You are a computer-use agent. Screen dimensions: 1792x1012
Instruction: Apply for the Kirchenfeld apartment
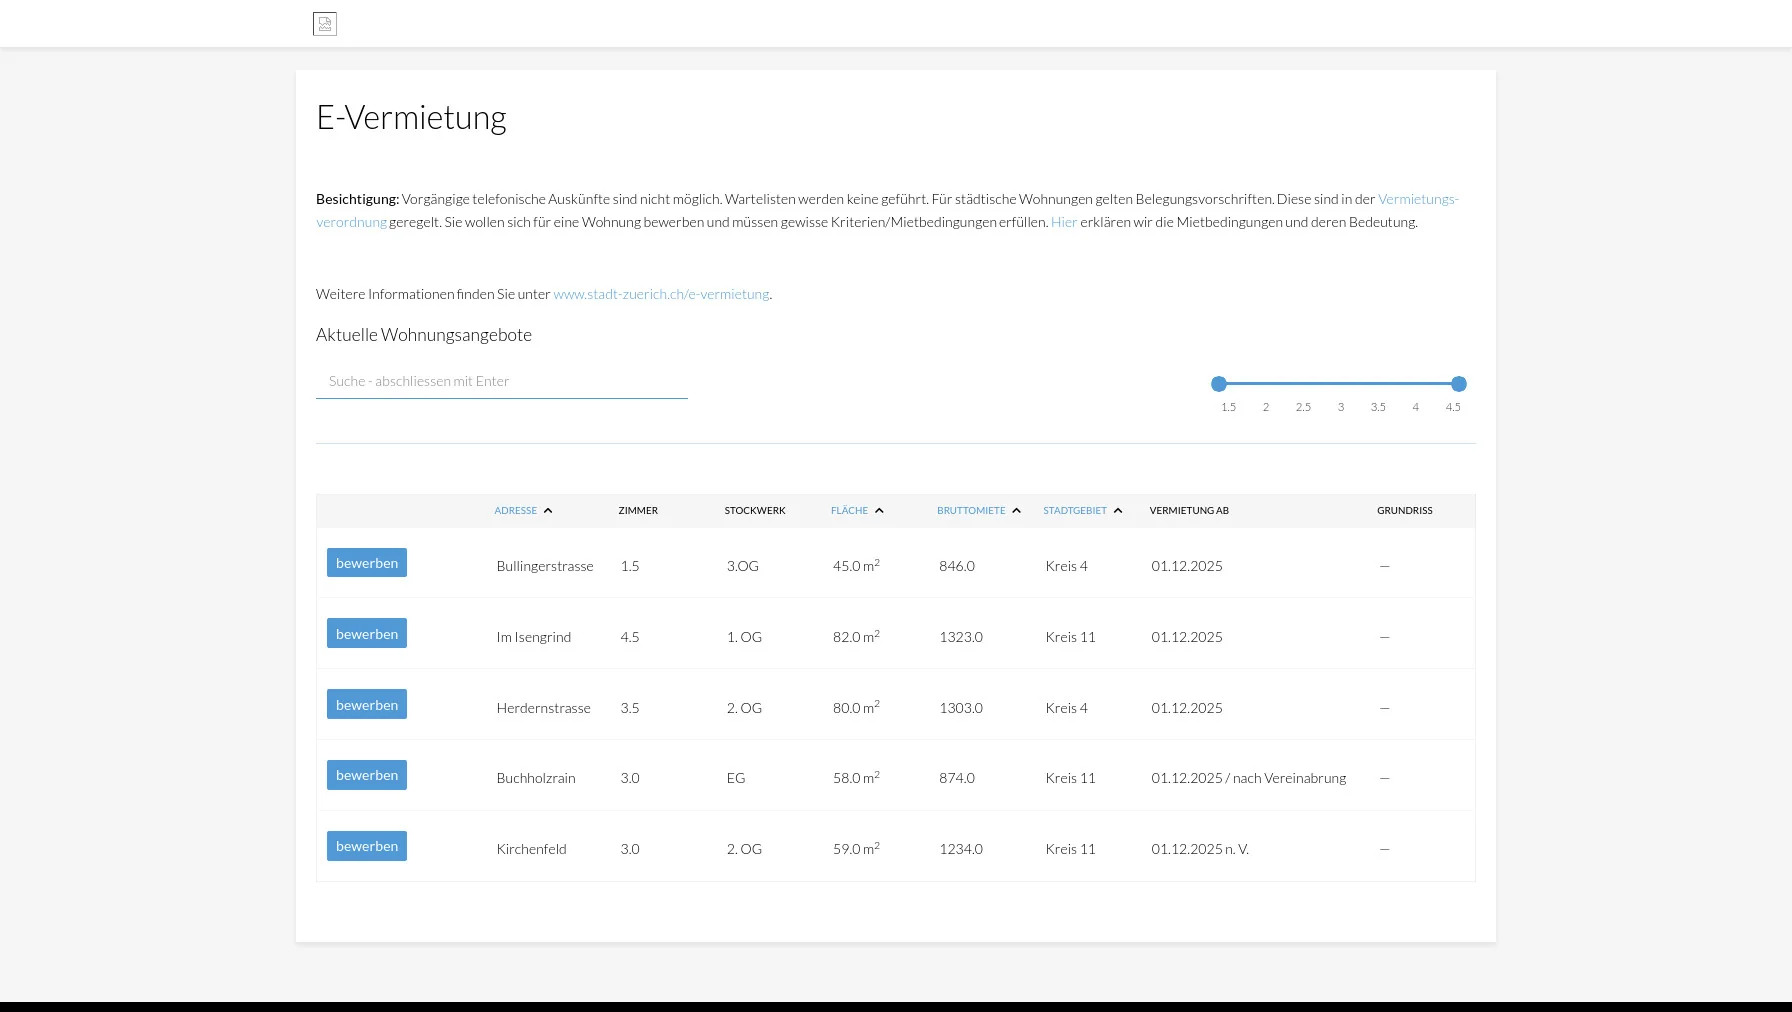[366, 846]
